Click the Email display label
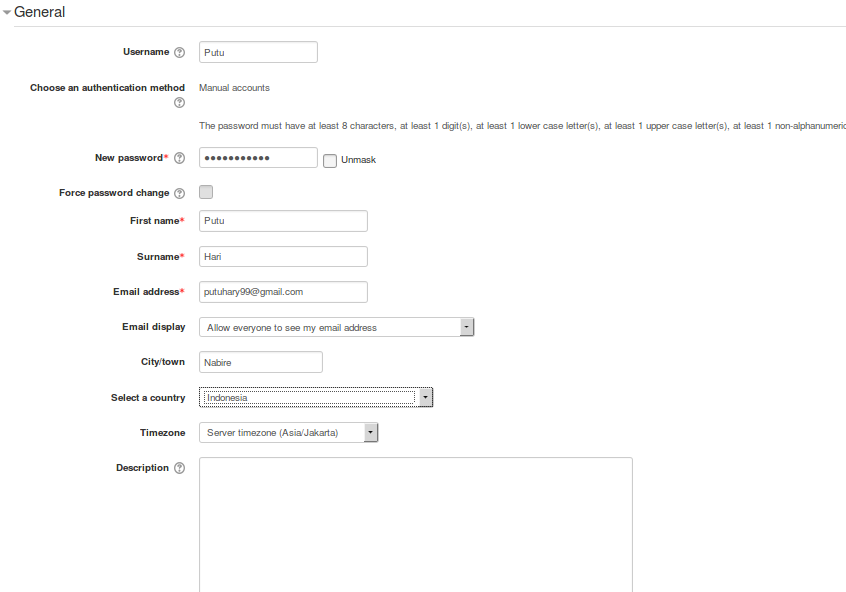The image size is (846, 592). pyautogui.click(x=154, y=326)
